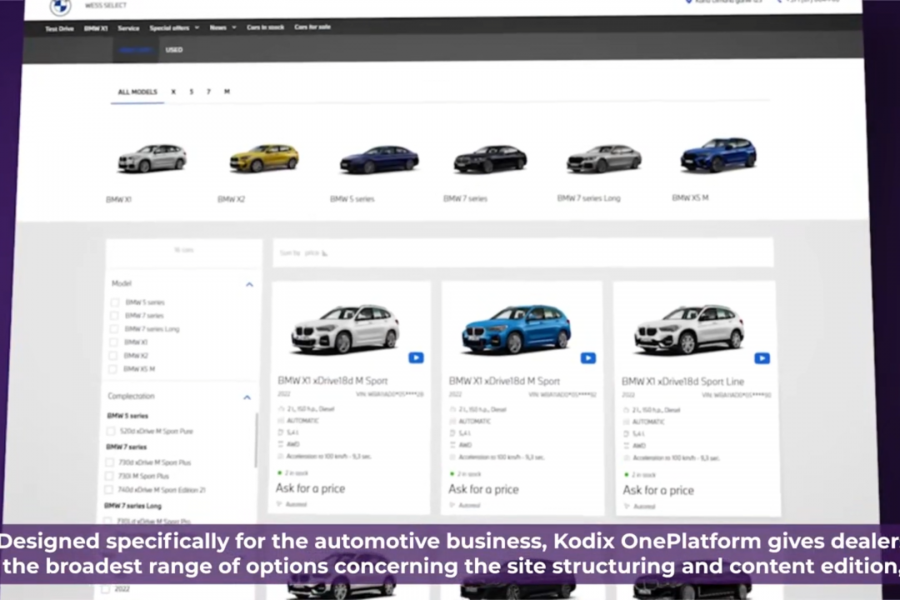Collapse the Model filter section
The image size is (900, 600).
tap(249, 284)
